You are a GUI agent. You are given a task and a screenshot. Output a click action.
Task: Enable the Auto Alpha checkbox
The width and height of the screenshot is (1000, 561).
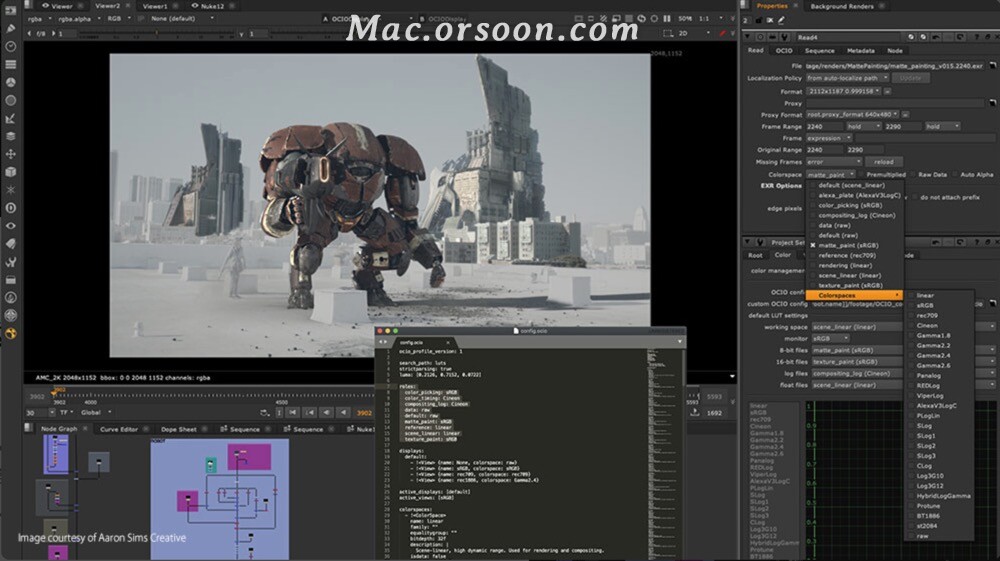pyautogui.click(x=955, y=174)
